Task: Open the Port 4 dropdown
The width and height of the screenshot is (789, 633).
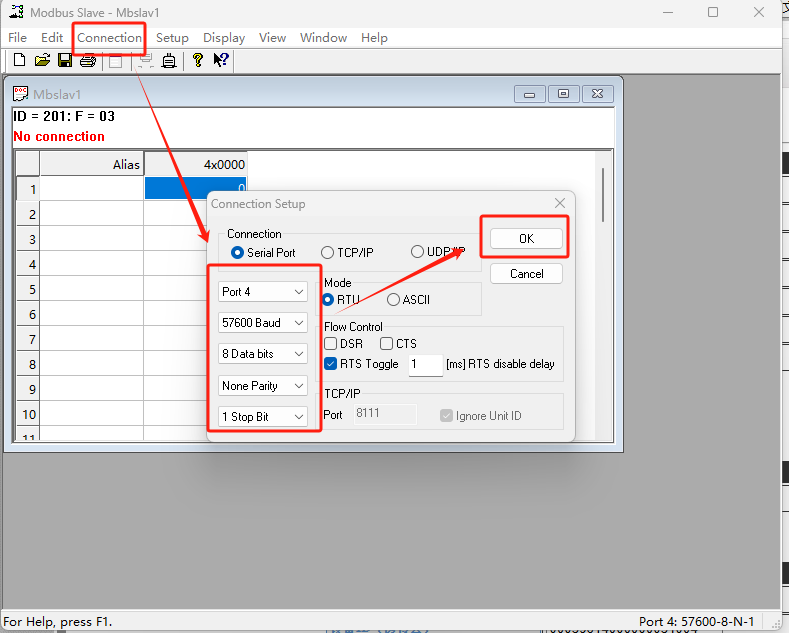Action: [263, 292]
